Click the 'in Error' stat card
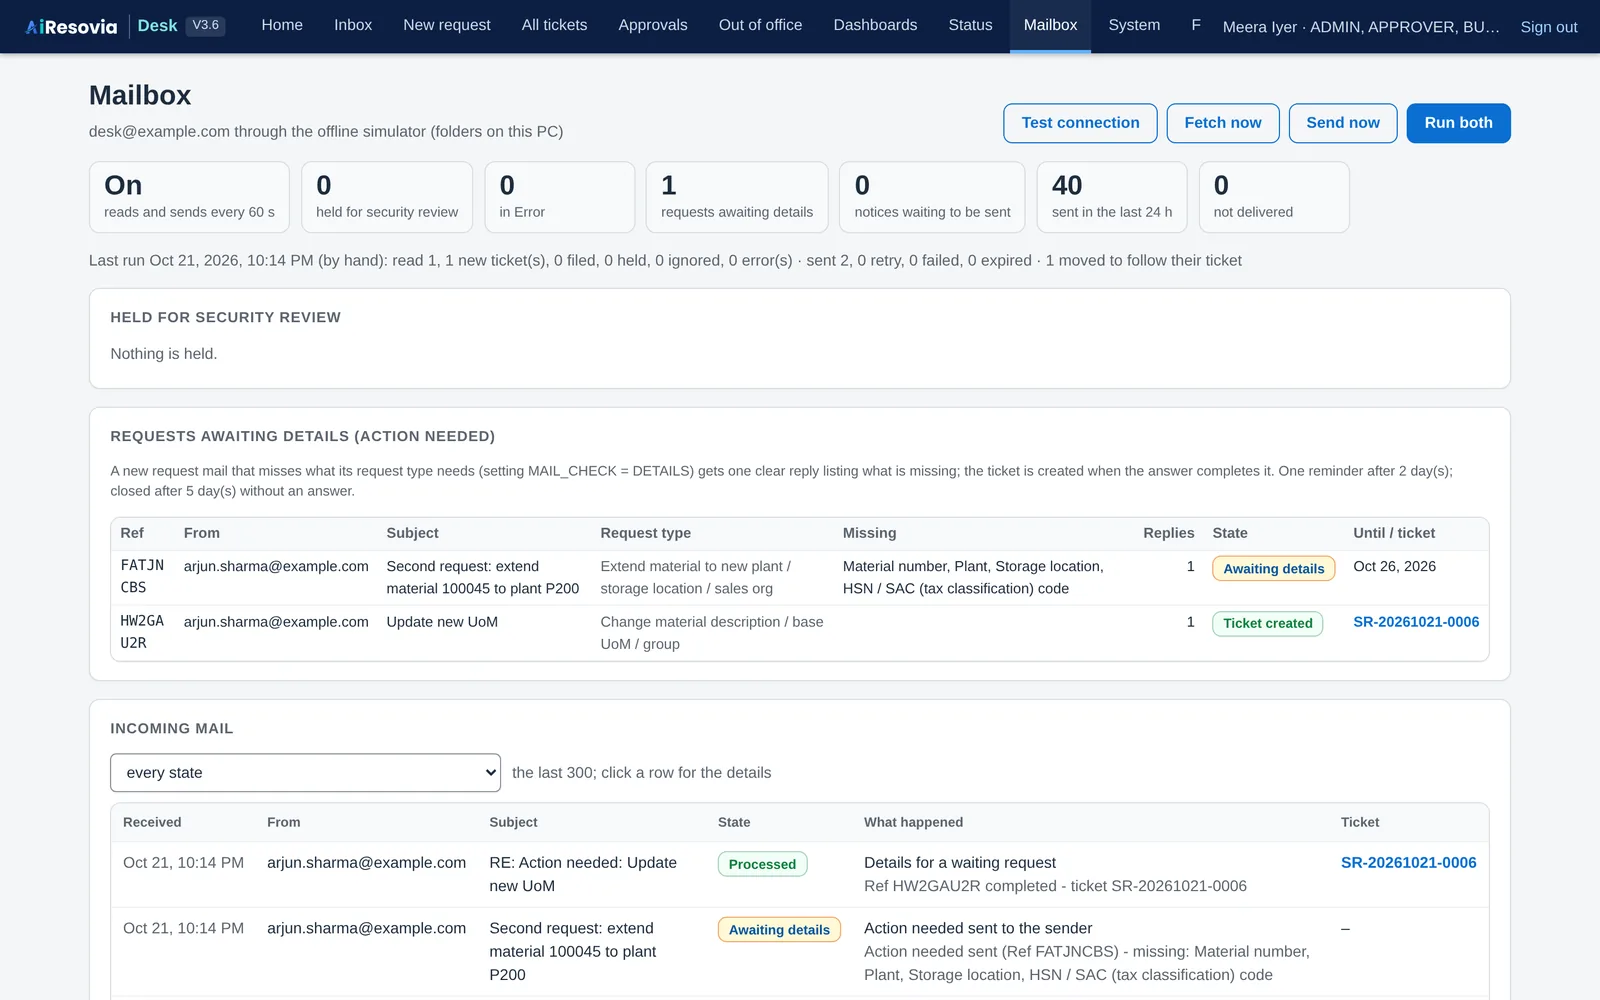The image size is (1600, 1000). (x=560, y=197)
